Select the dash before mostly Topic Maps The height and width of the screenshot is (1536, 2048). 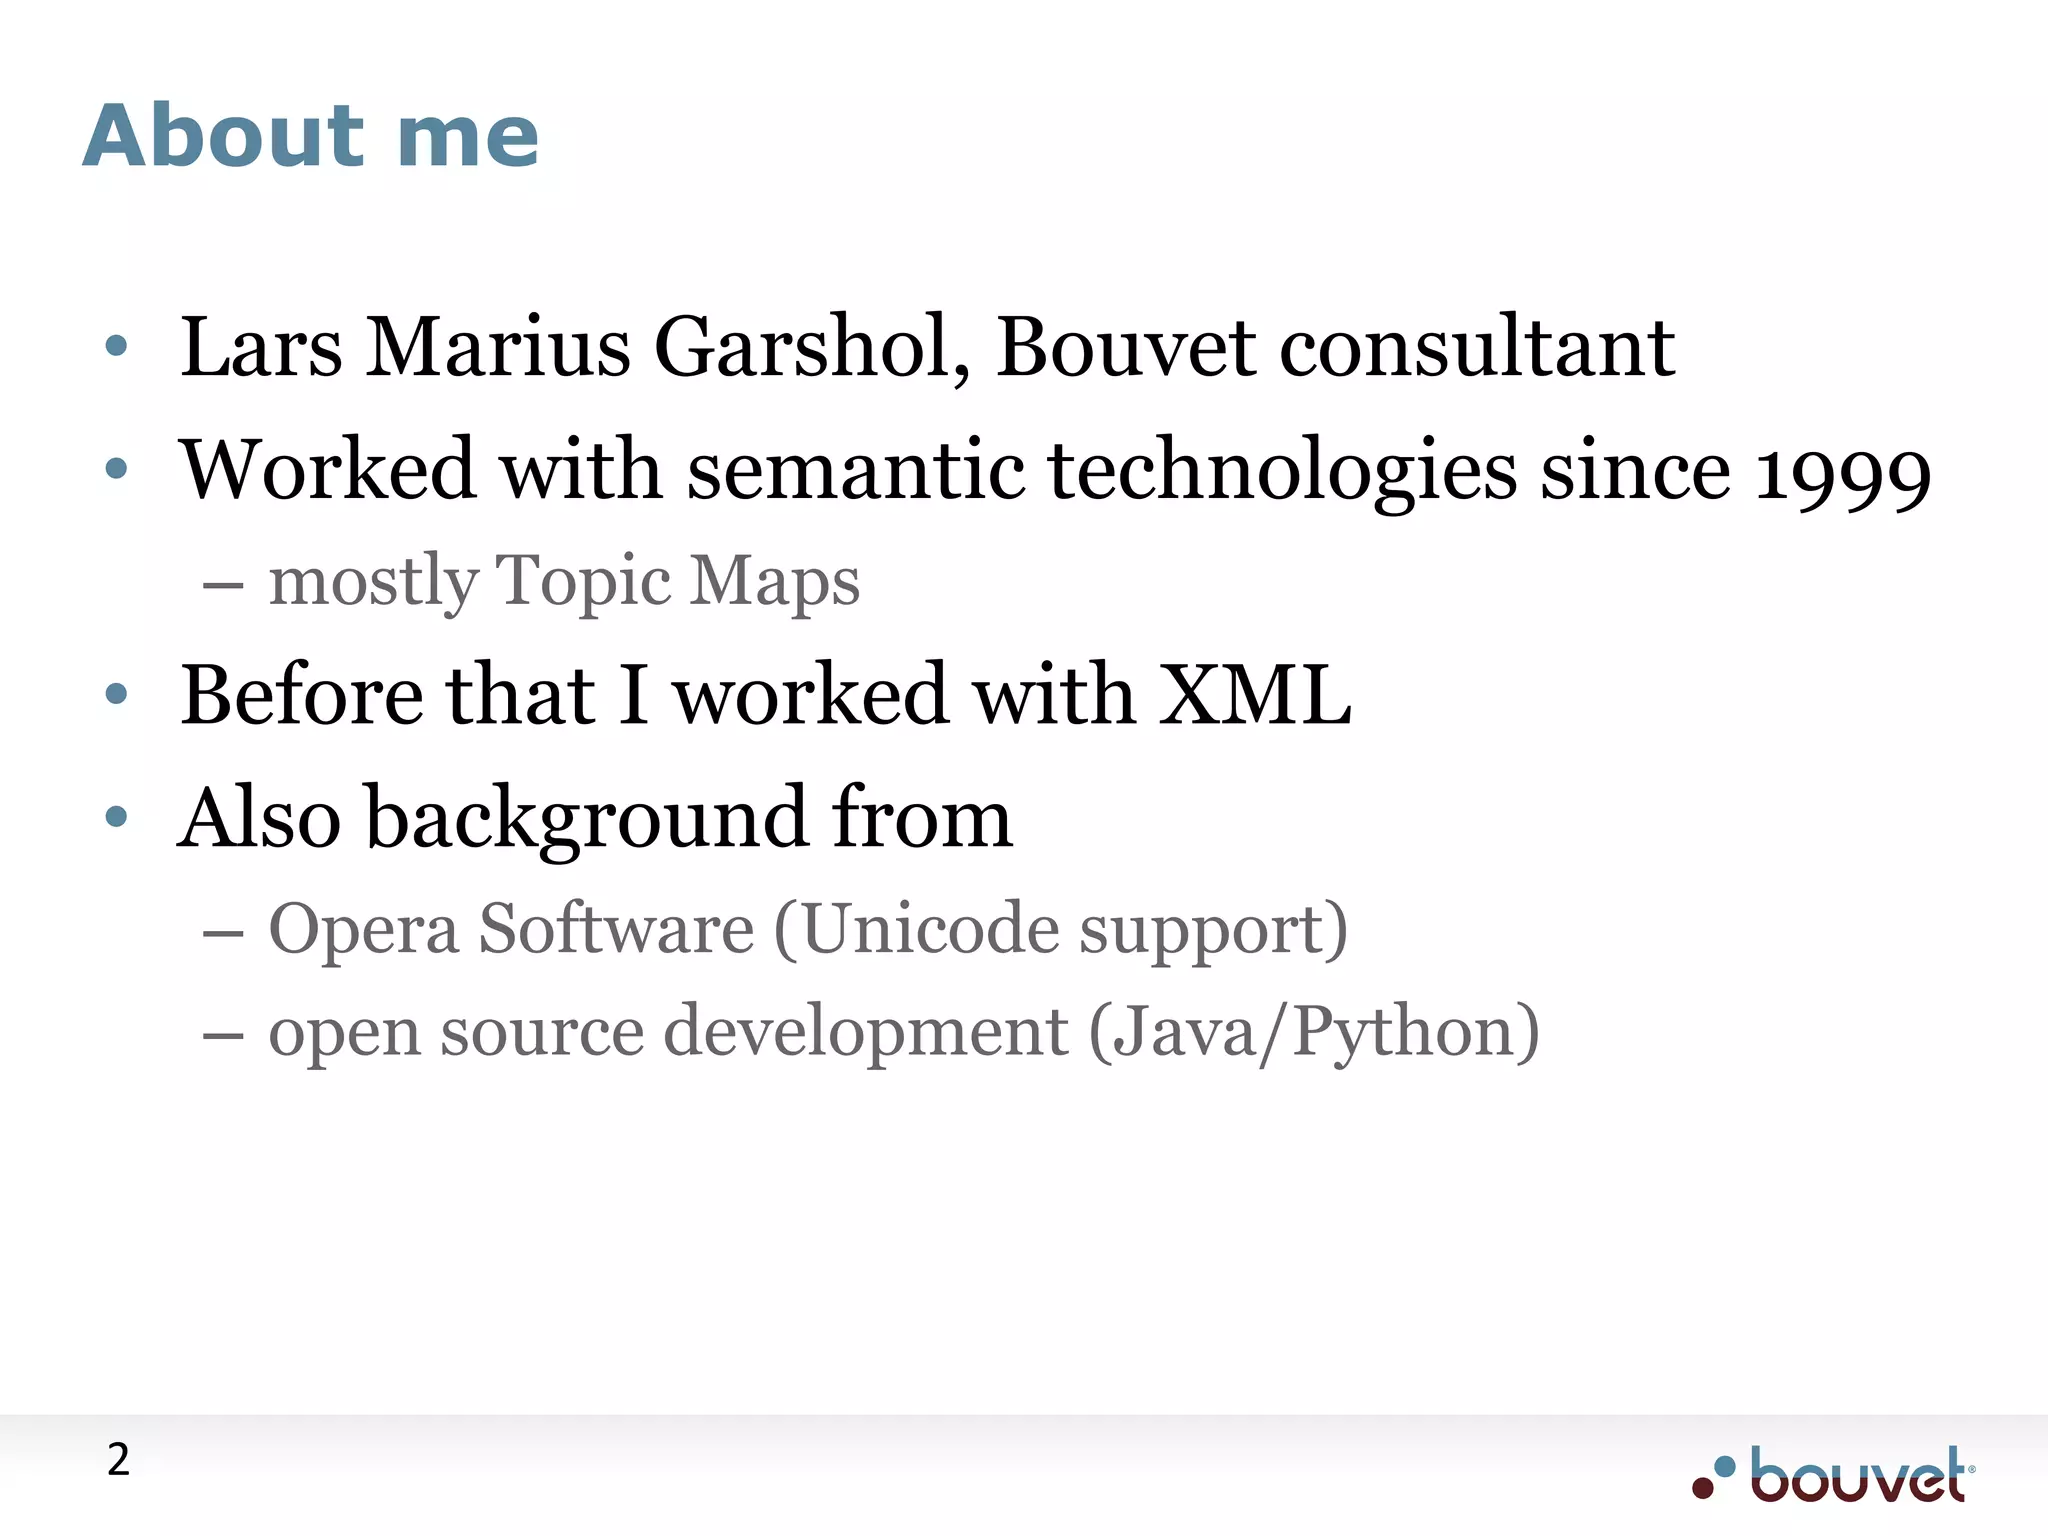pyautogui.click(x=222, y=583)
